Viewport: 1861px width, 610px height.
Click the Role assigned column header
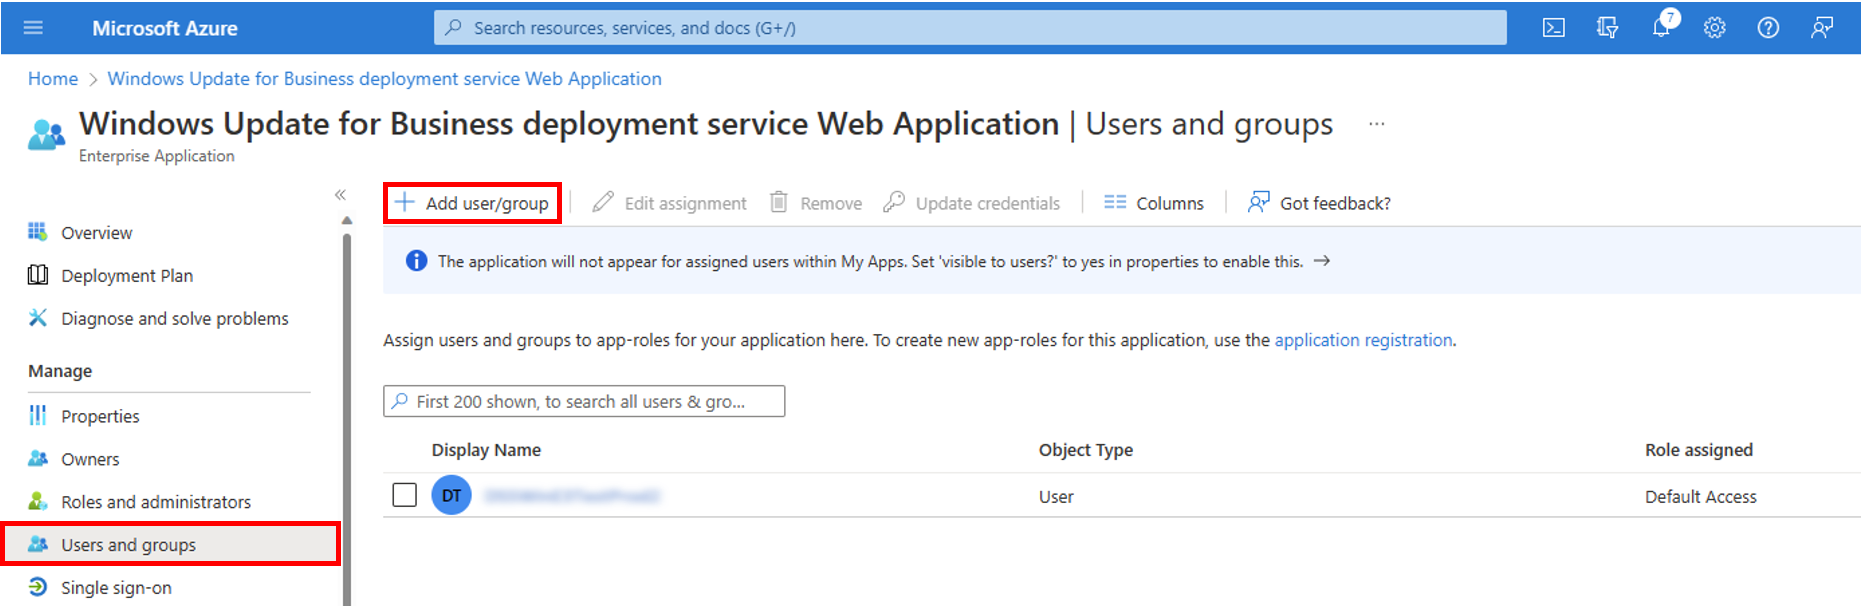coord(1699,450)
